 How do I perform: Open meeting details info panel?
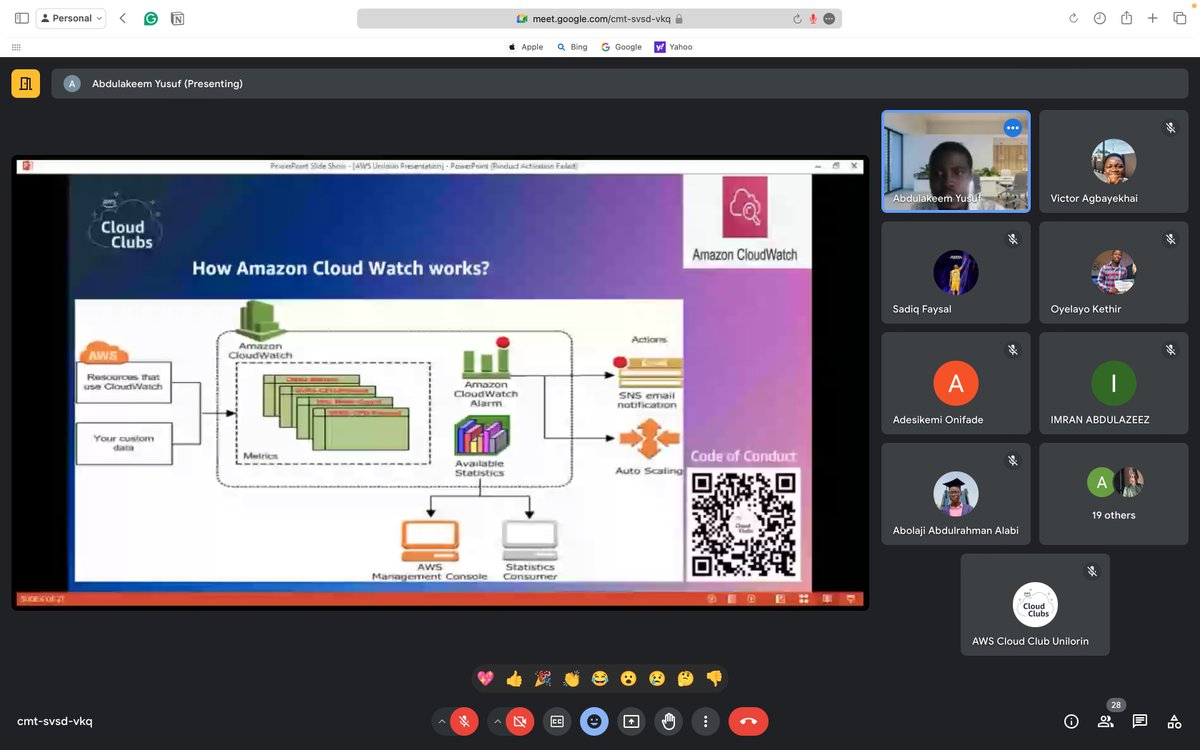pos(1071,721)
